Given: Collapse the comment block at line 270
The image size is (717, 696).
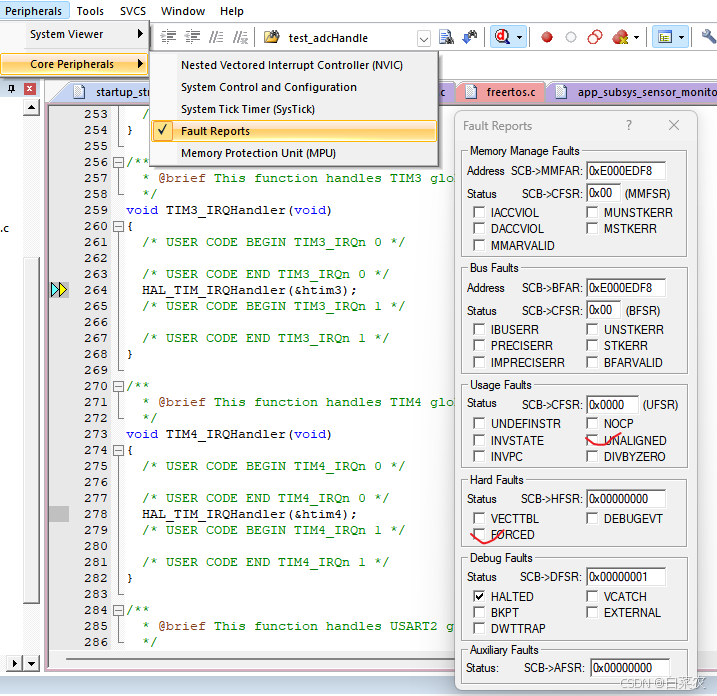Looking at the screenshot, I should pyautogui.click(x=118, y=386).
